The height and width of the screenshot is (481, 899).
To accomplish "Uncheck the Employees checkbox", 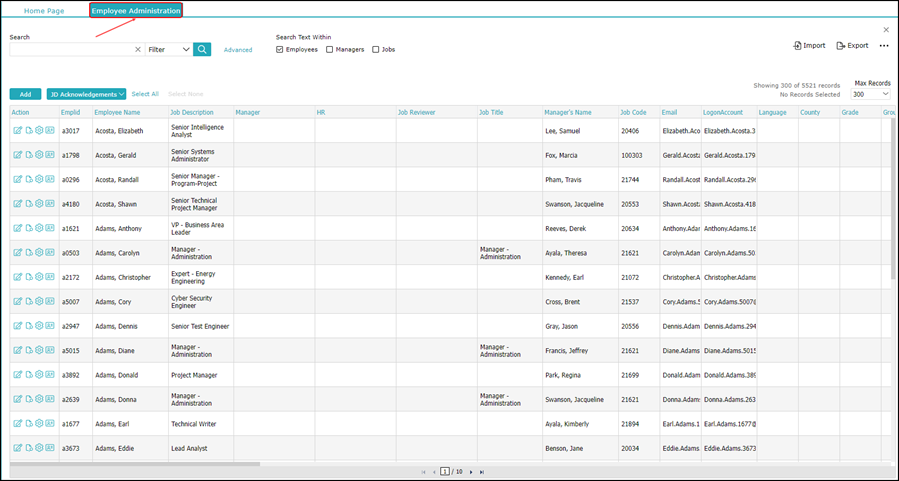I will [x=280, y=50].
